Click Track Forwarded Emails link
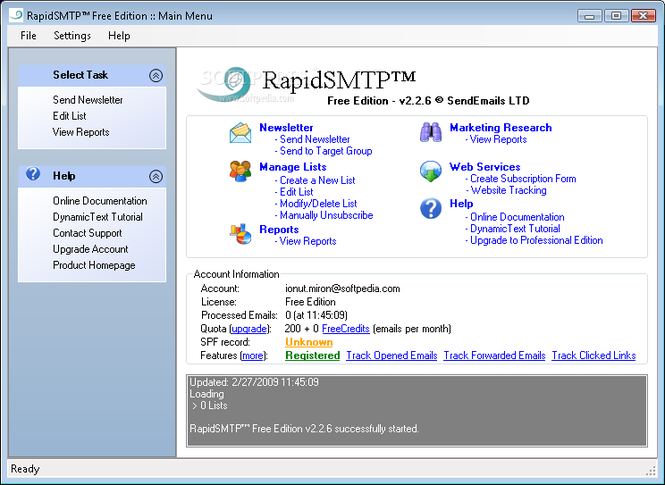 (494, 355)
